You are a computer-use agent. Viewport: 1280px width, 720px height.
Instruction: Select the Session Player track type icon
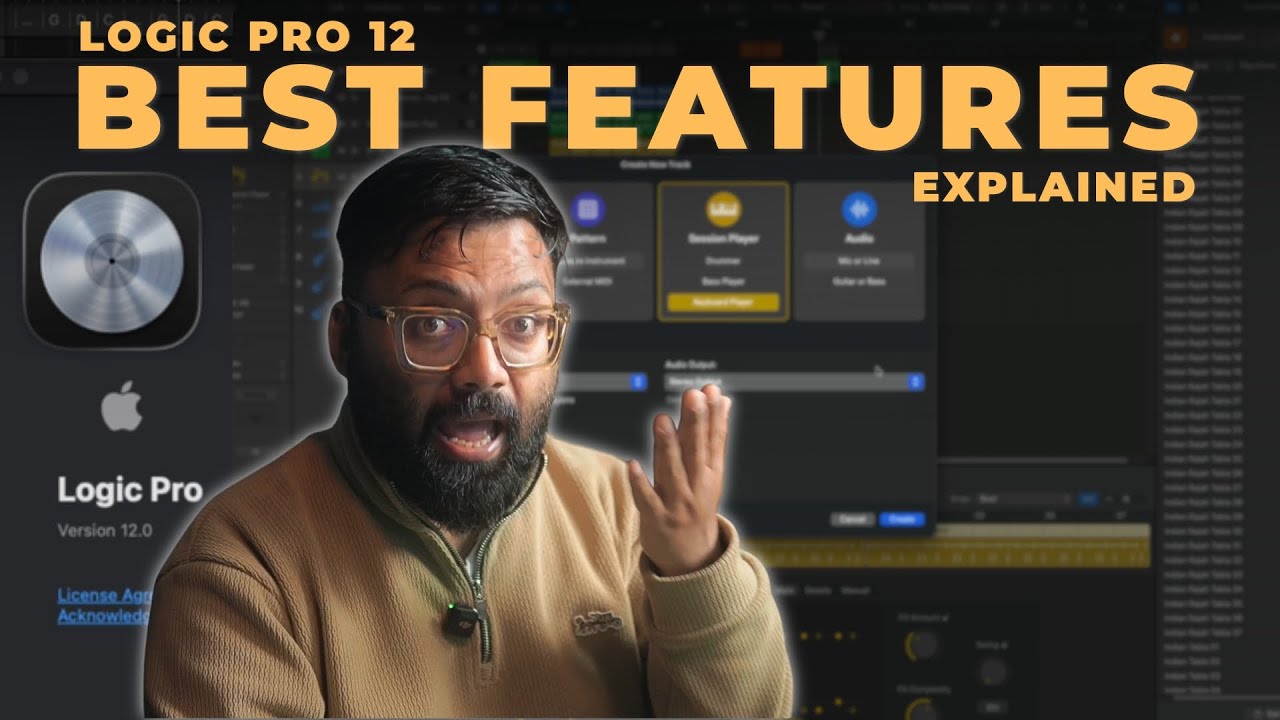pos(723,210)
